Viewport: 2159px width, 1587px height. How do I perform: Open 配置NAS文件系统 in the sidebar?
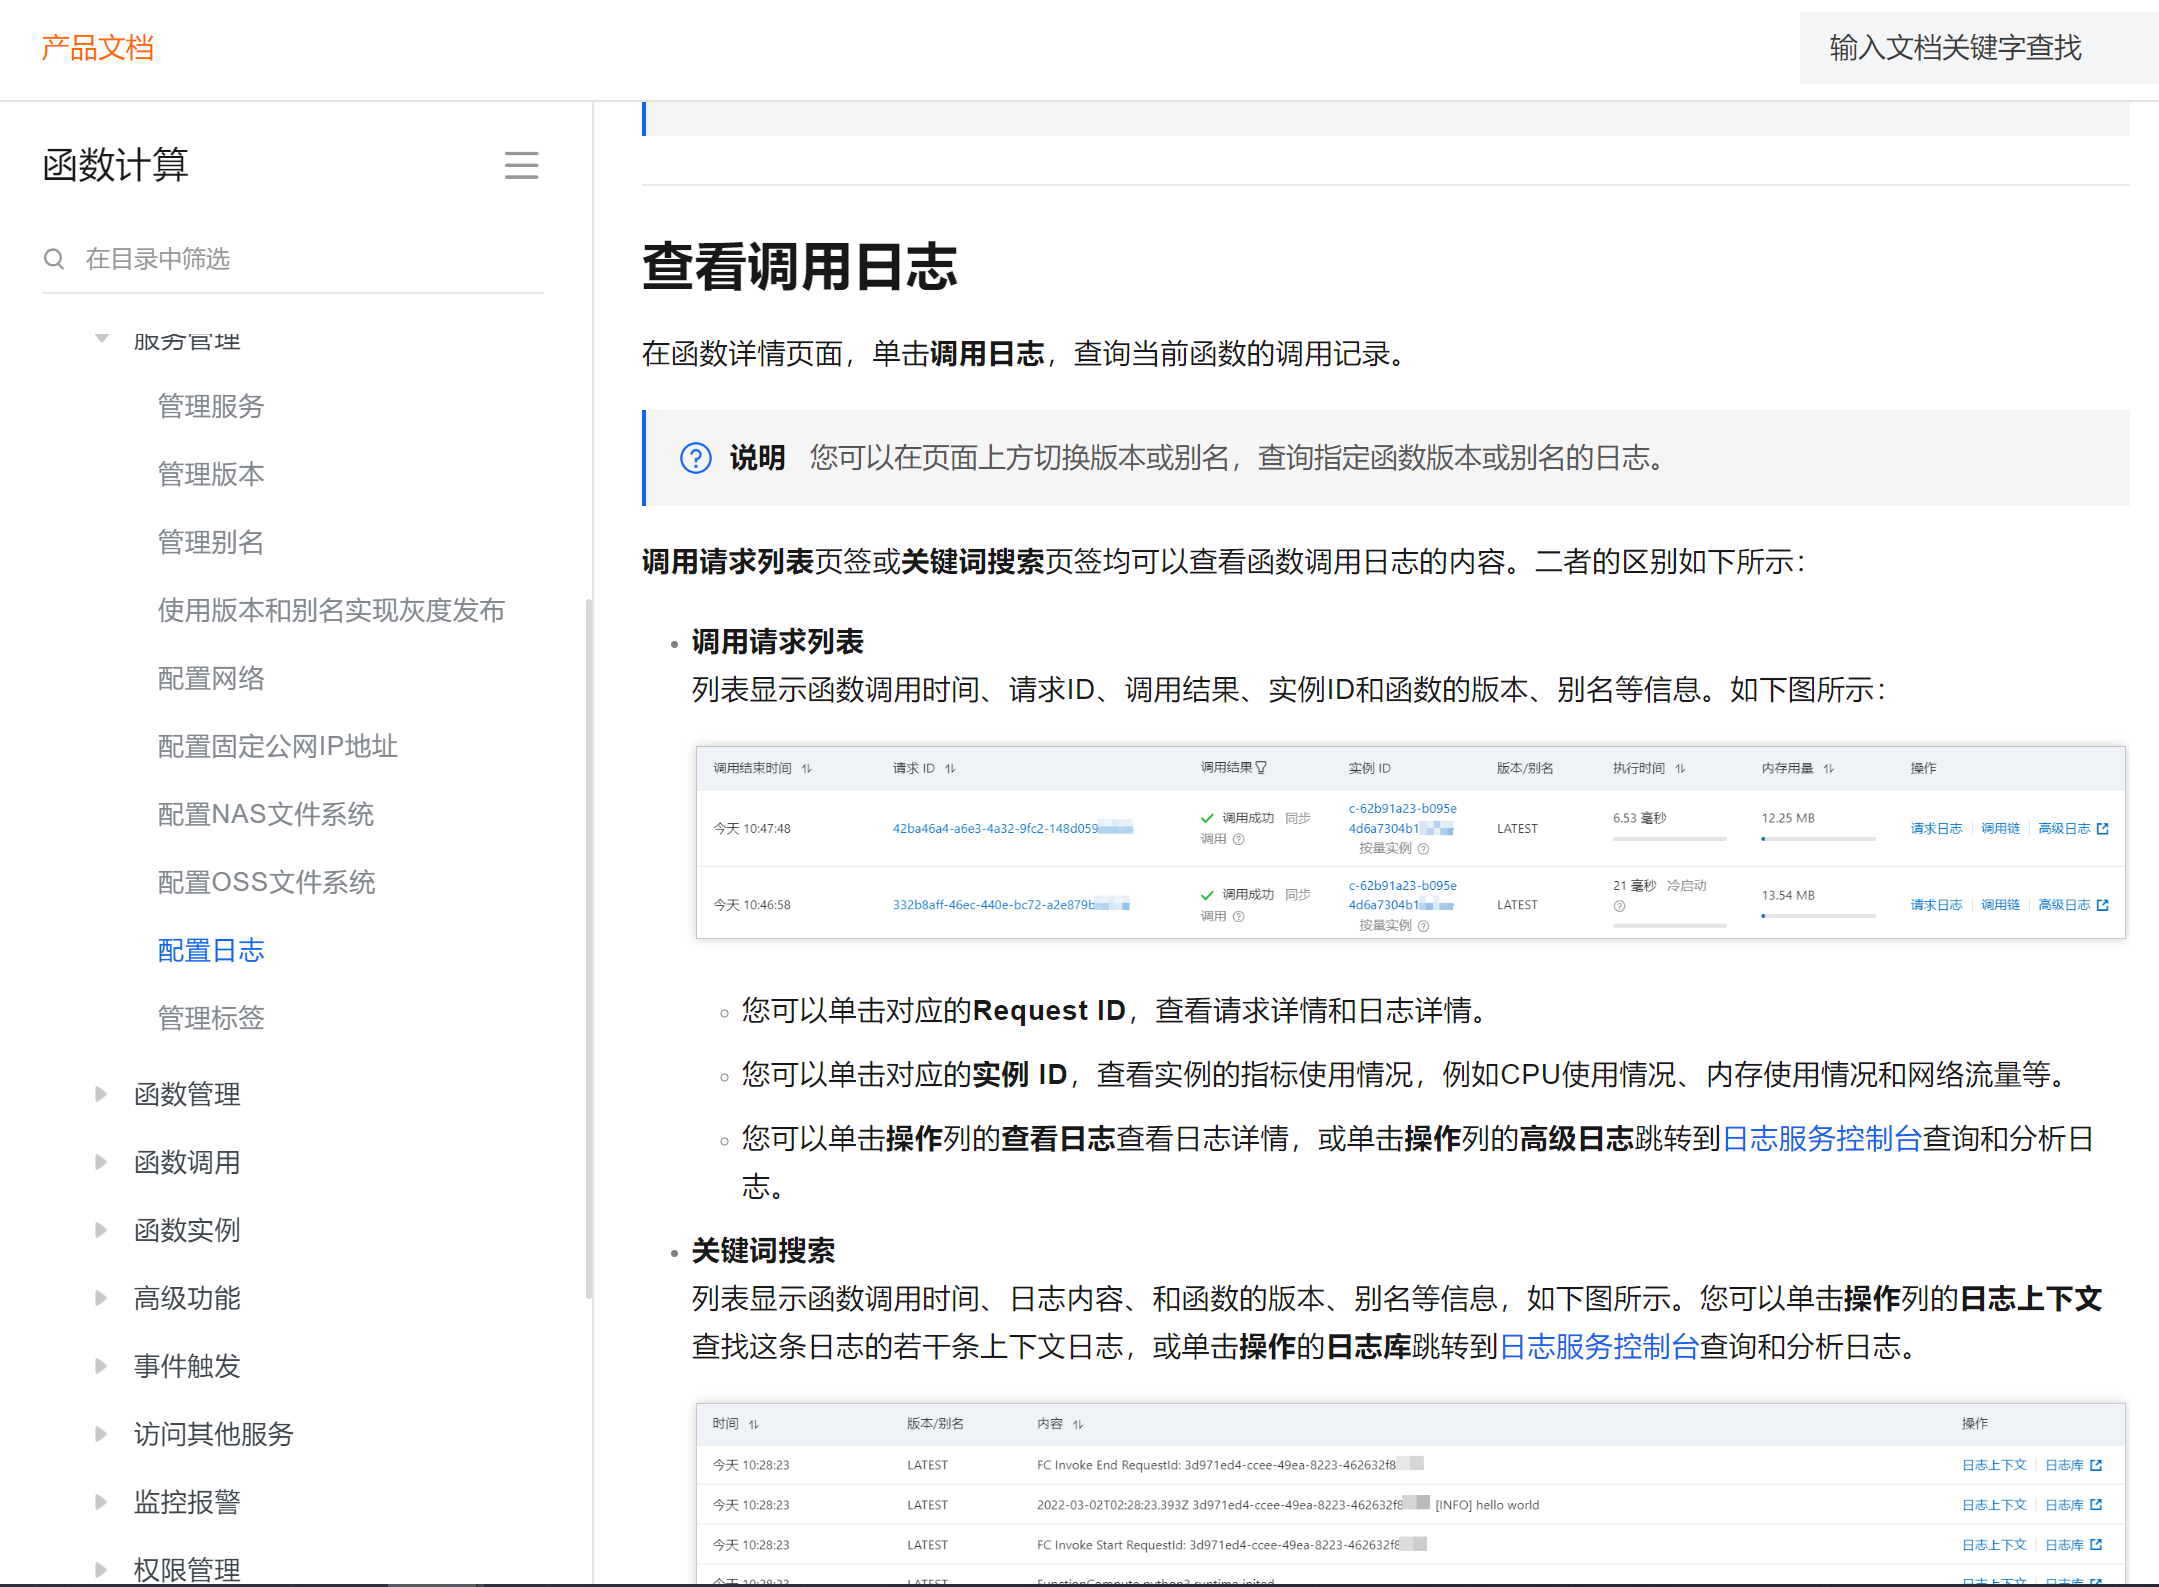click(266, 814)
